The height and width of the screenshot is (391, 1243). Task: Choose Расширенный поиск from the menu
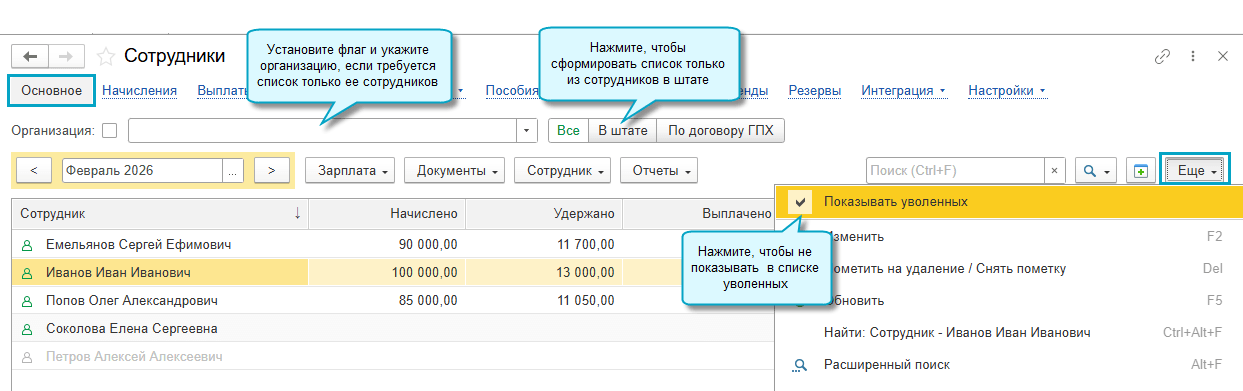tap(887, 365)
